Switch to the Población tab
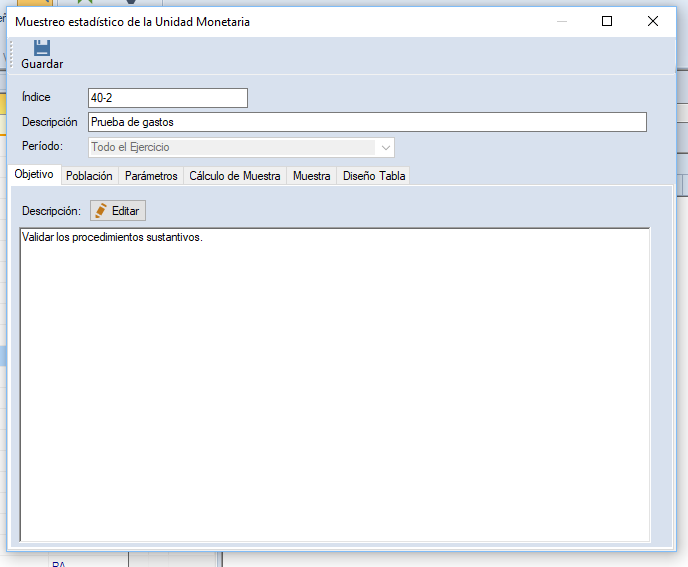Screen dimensions: 688x567 tap(89, 176)
